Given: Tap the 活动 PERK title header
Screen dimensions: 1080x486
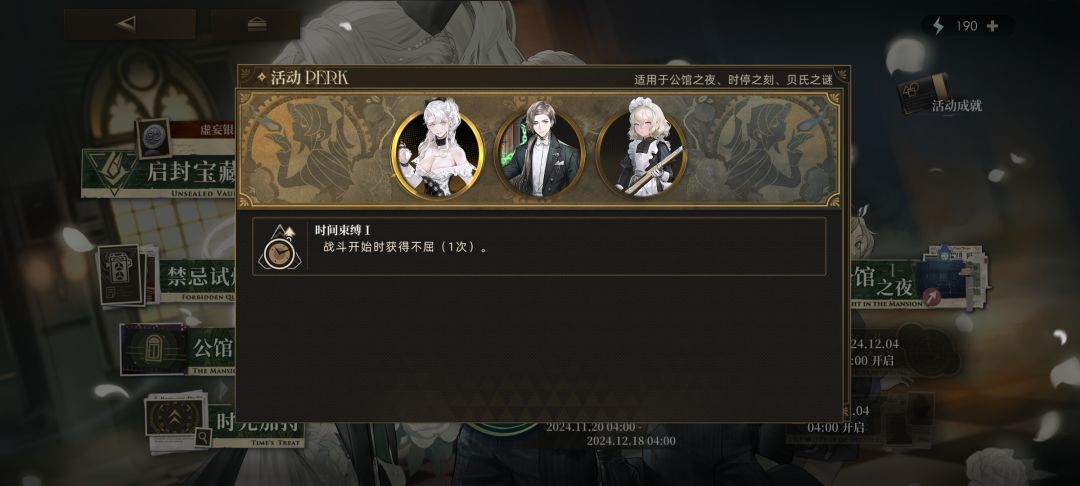Looking at the screenshot, I should tap(303, 78).
